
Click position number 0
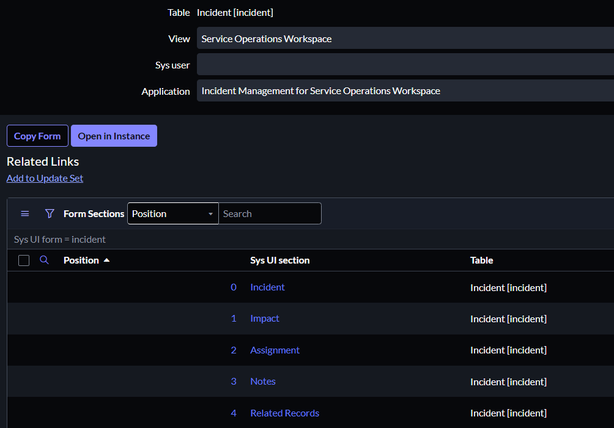[234, 287]
